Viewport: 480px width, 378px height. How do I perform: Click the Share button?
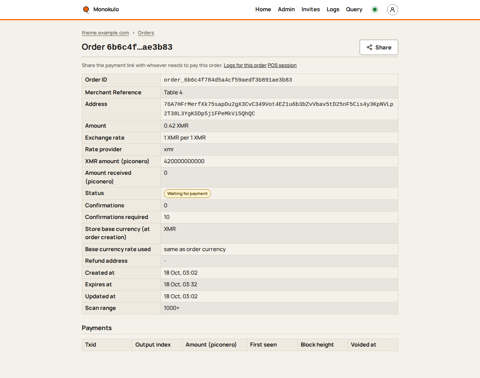click(x=379, y=47)
